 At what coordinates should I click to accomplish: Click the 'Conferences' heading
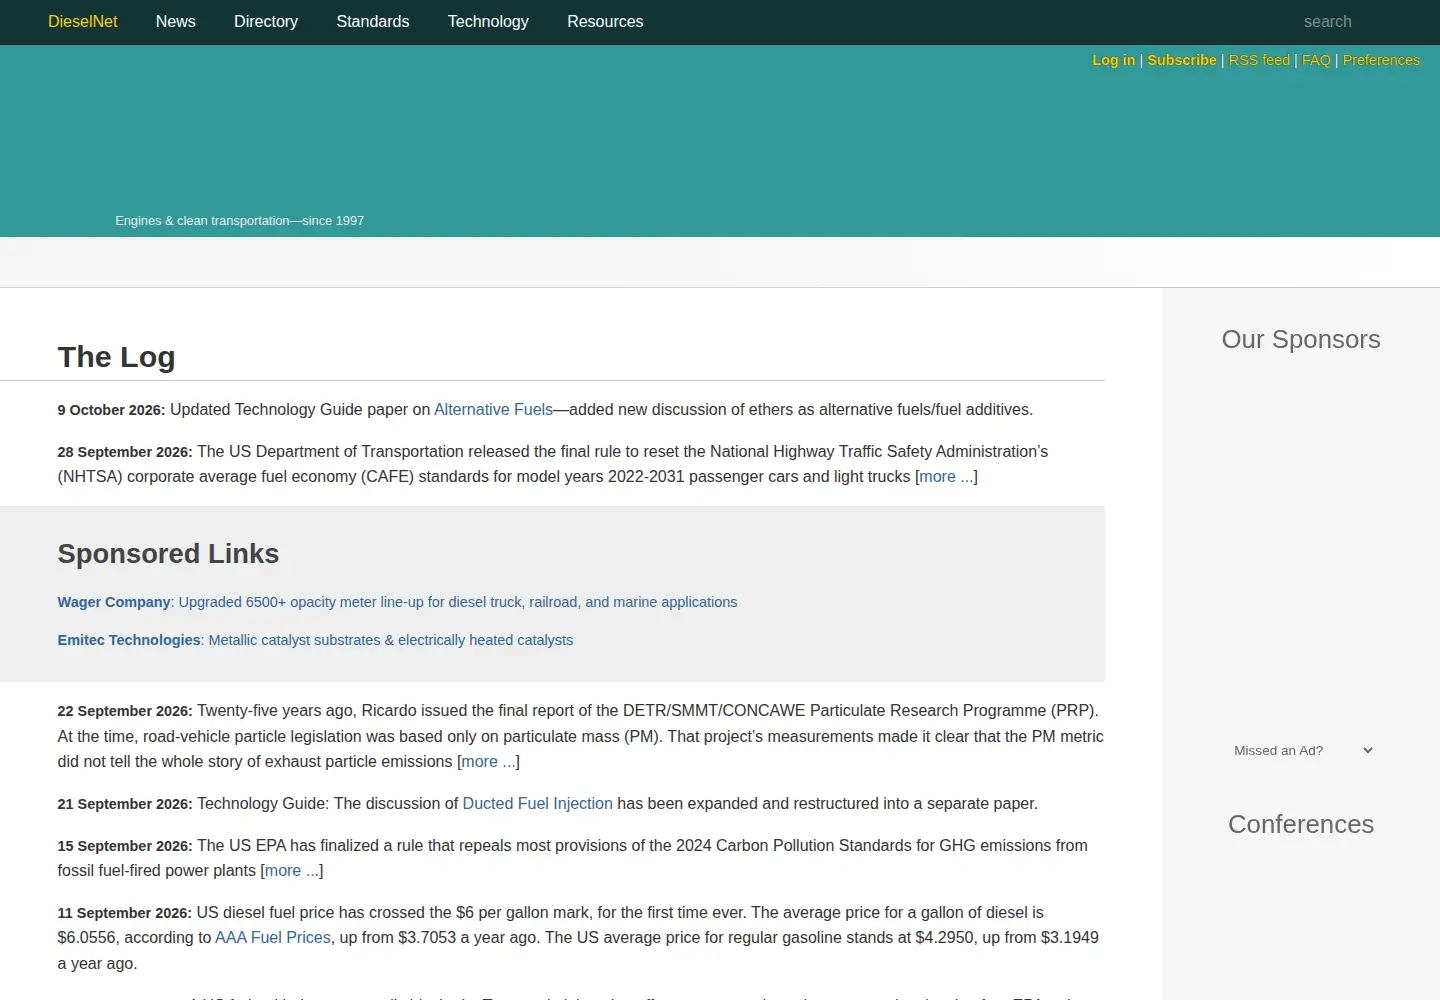[x=1301, y=824]
